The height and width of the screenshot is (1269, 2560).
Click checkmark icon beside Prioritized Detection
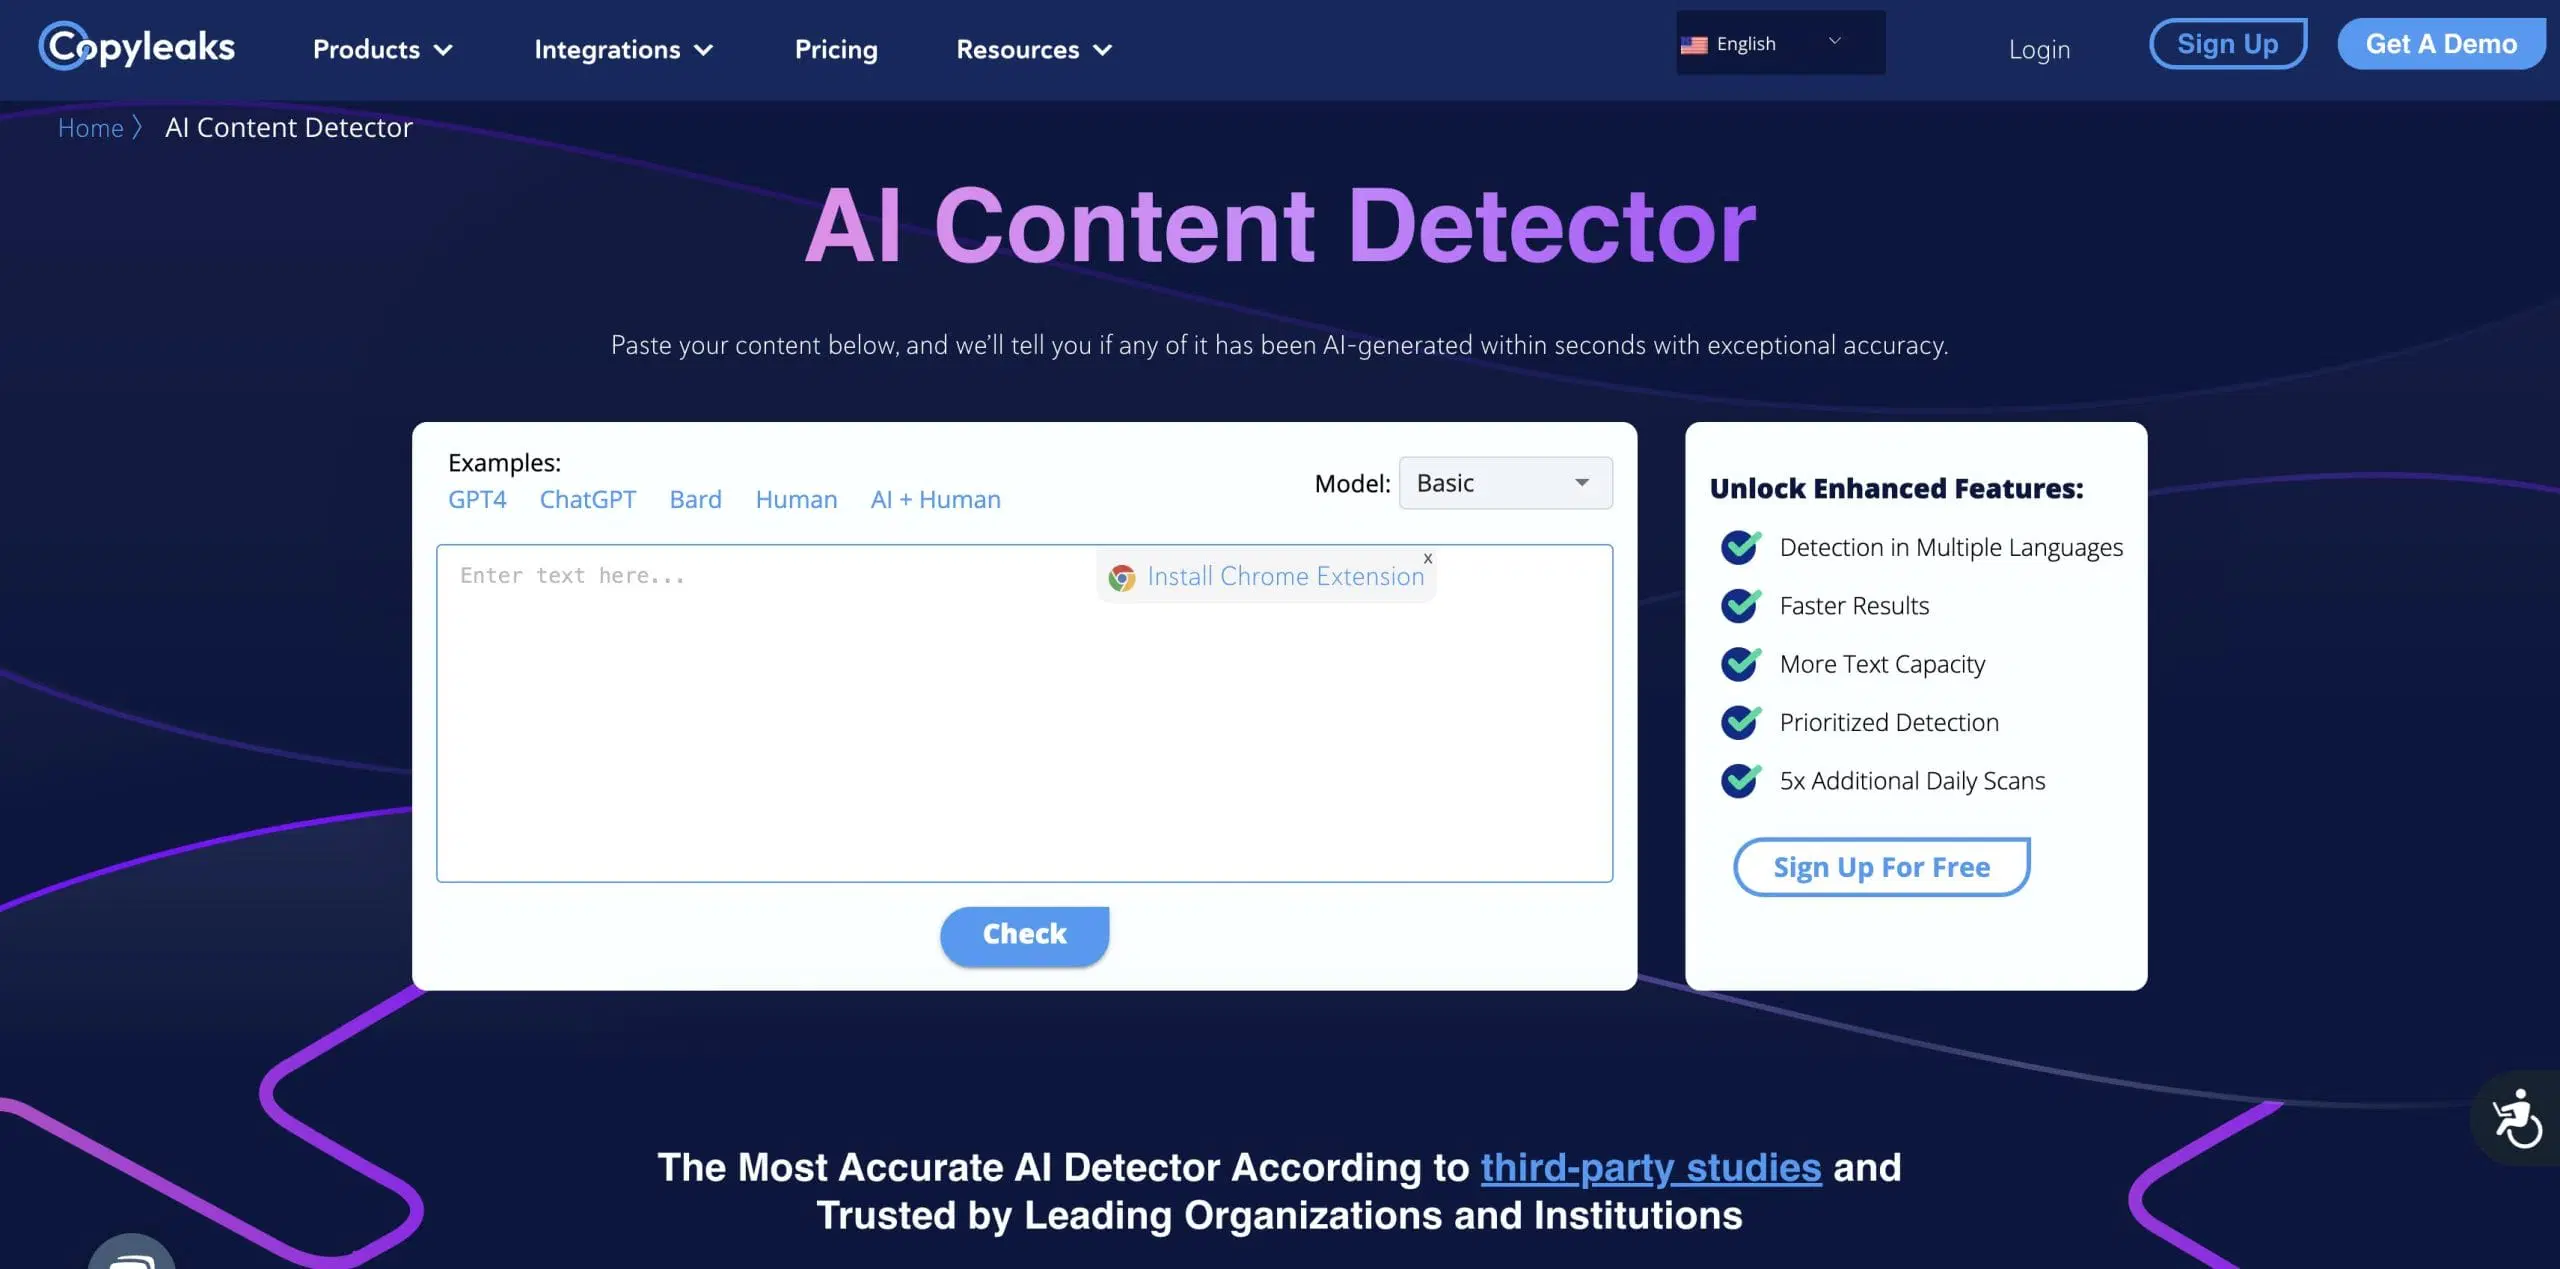1741,722
